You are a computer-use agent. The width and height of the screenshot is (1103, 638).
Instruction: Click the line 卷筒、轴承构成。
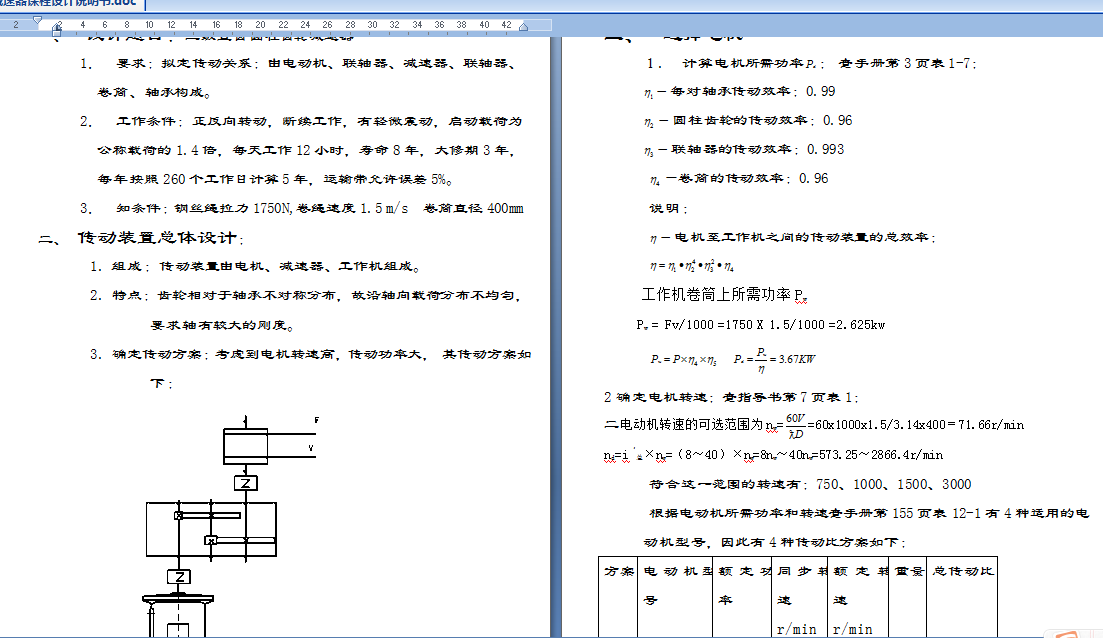pos(154,92)
